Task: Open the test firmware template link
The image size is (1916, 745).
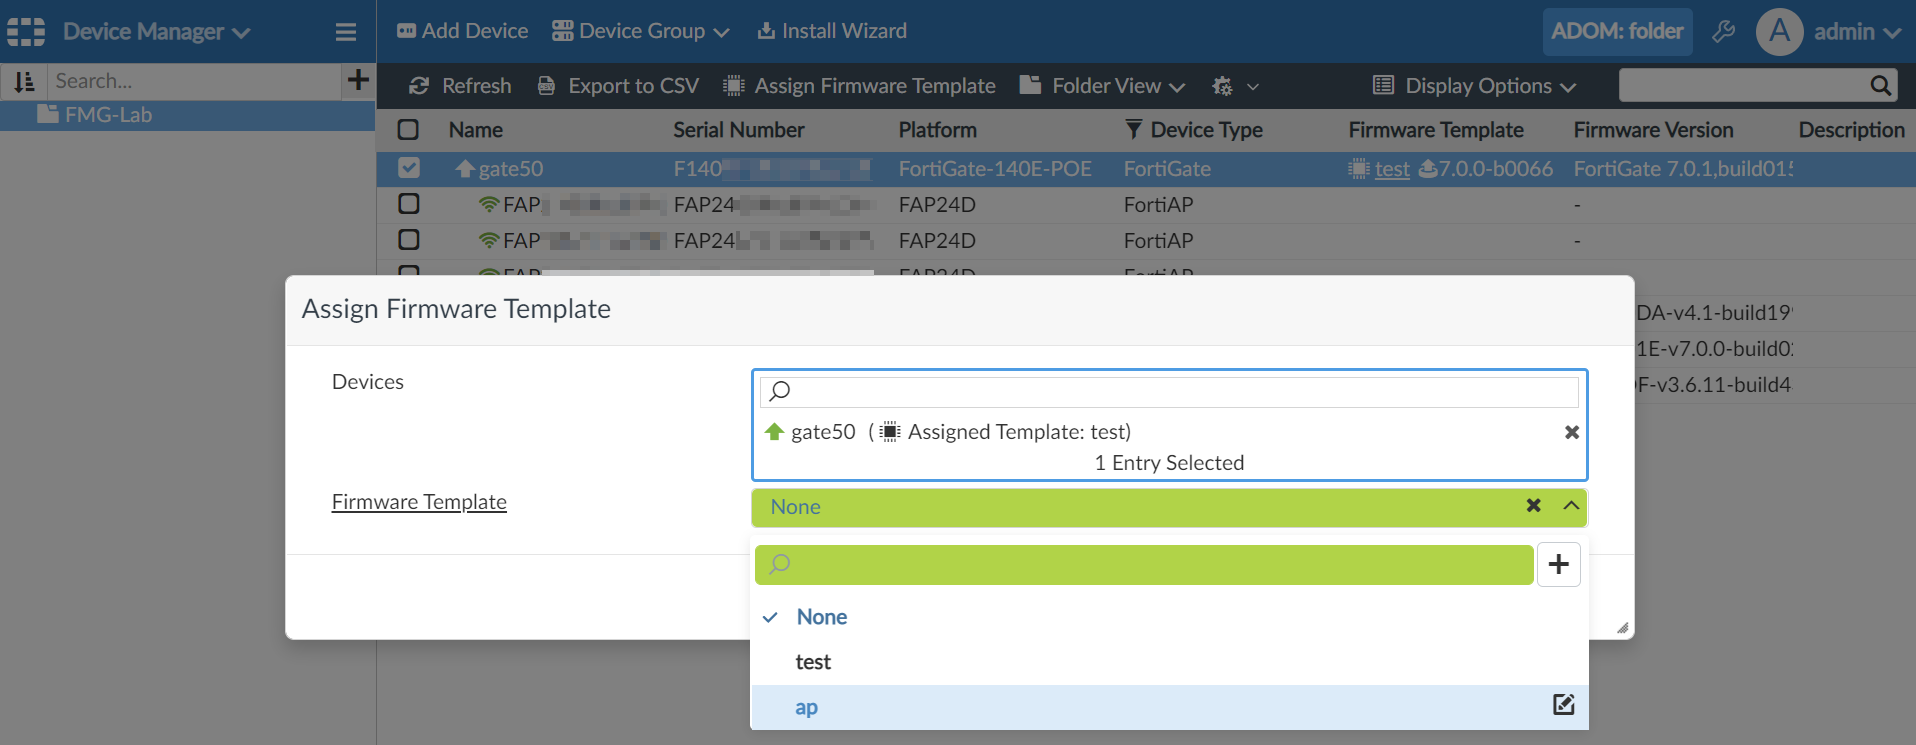Action: [1392, 169]
